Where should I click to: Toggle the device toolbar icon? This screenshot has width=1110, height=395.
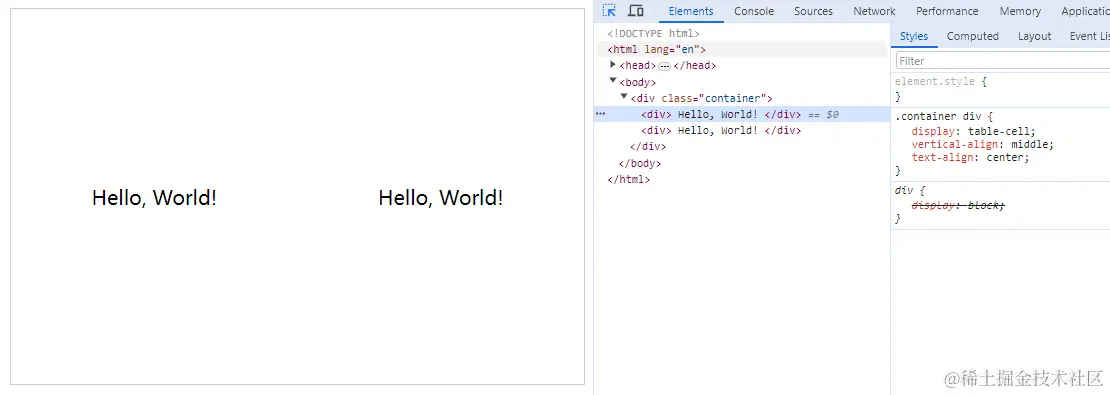pos(636,11)
